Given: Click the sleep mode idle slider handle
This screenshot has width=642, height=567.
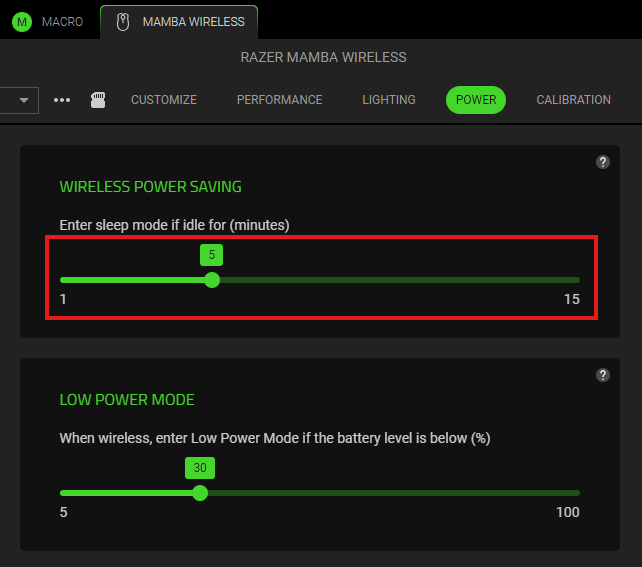Looking at the screenshot, I should [x=212, y=280].
